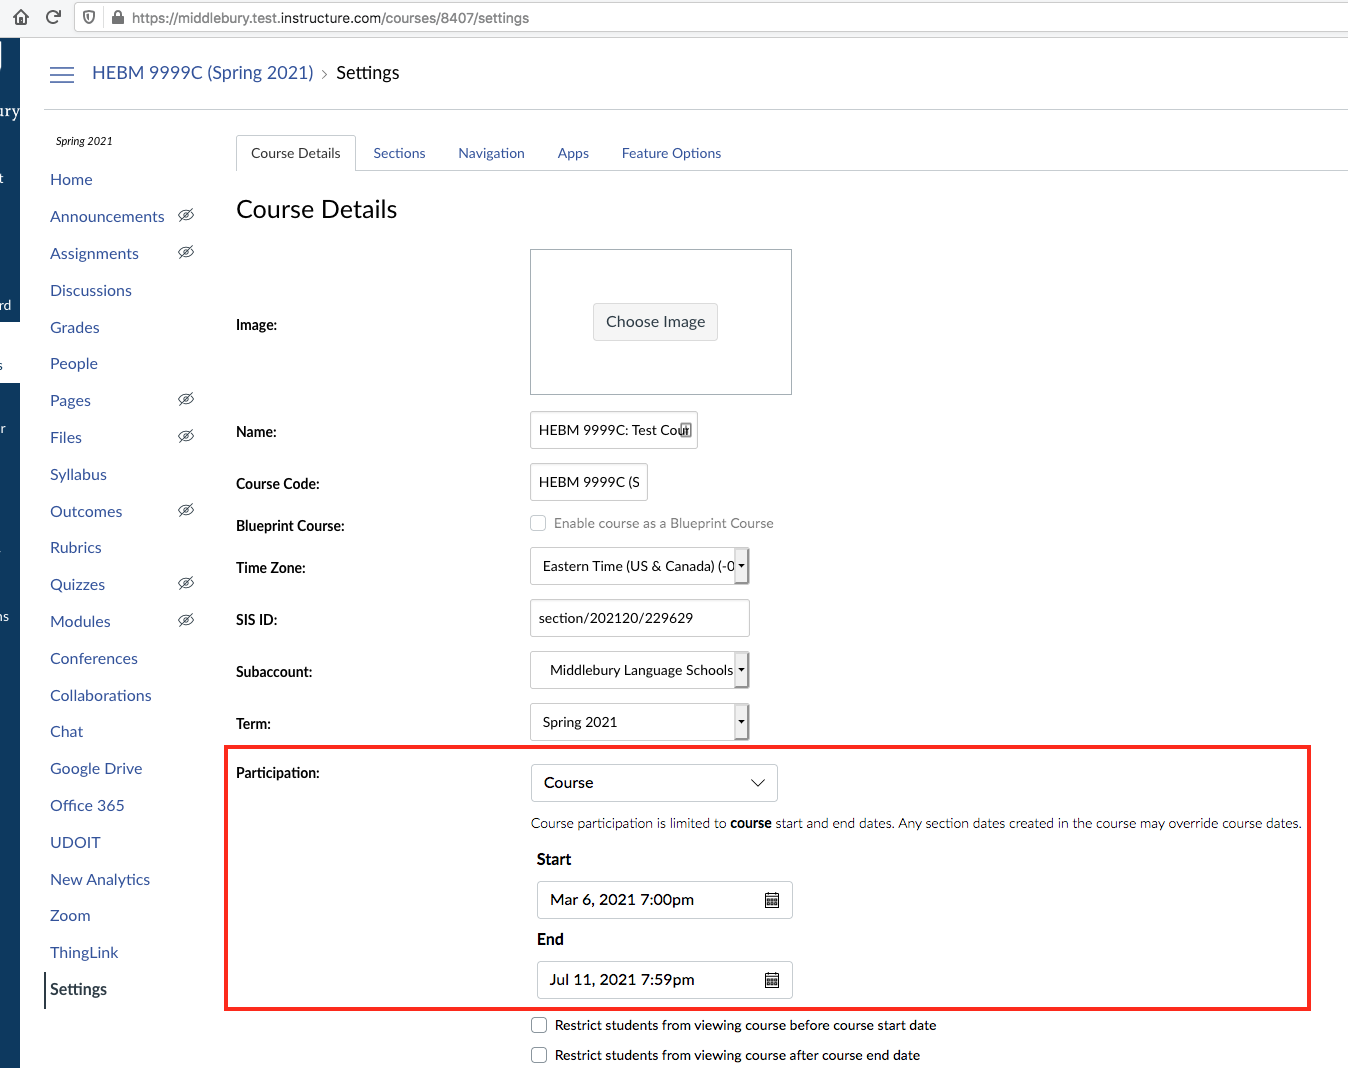The image size is (1348, 1068).
Task: Check restrict students from viewing before start date
Action: click(539, 1025)
